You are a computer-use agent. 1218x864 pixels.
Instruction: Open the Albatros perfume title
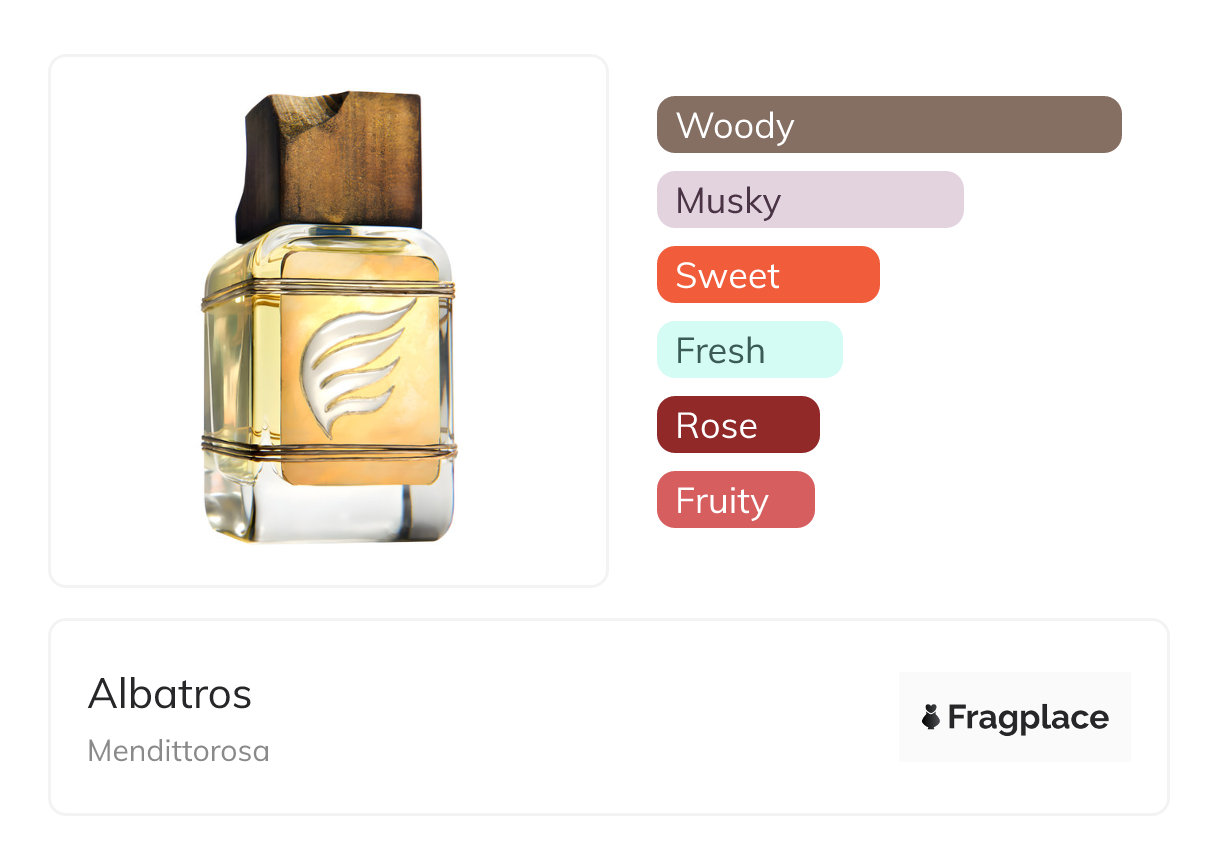(x=170, y=694)
